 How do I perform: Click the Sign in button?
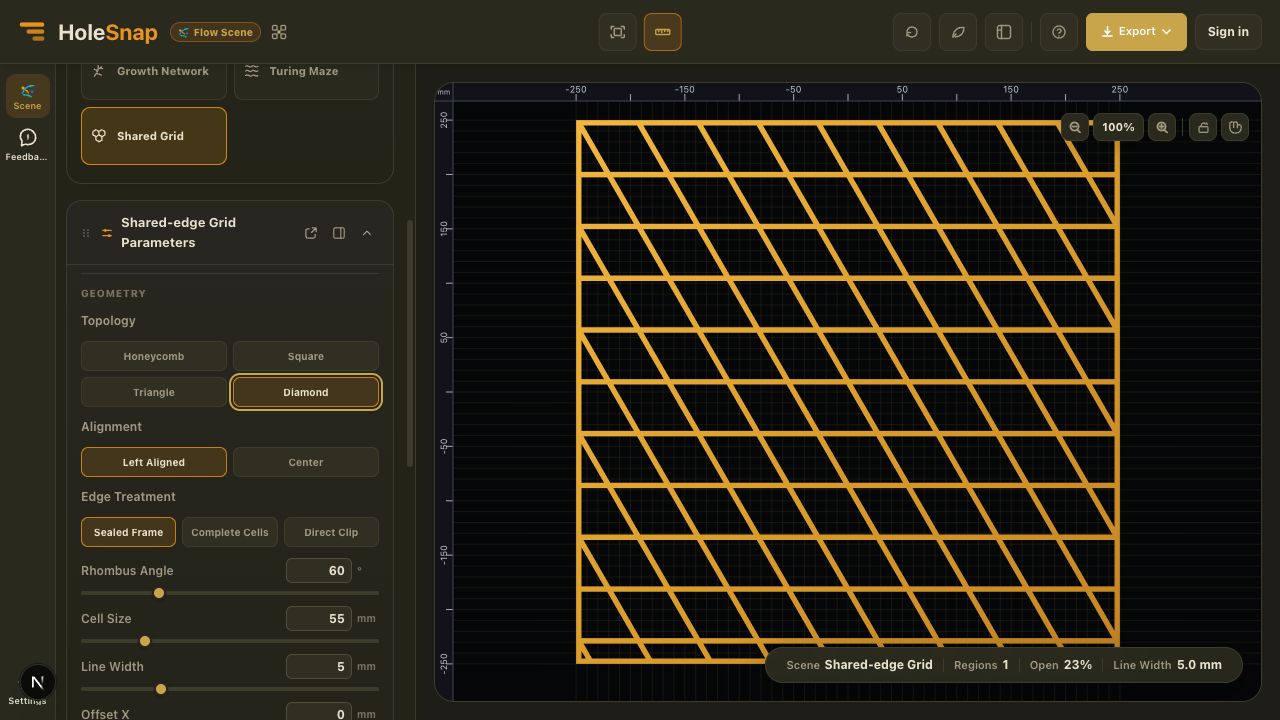[1228, 32]
